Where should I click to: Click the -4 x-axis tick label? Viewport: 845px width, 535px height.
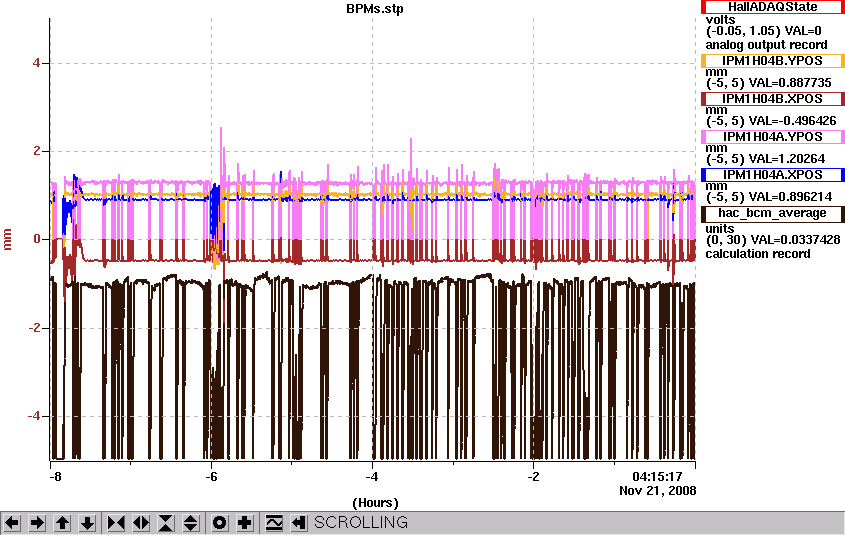pyautogui.click(x=372, y=477)
